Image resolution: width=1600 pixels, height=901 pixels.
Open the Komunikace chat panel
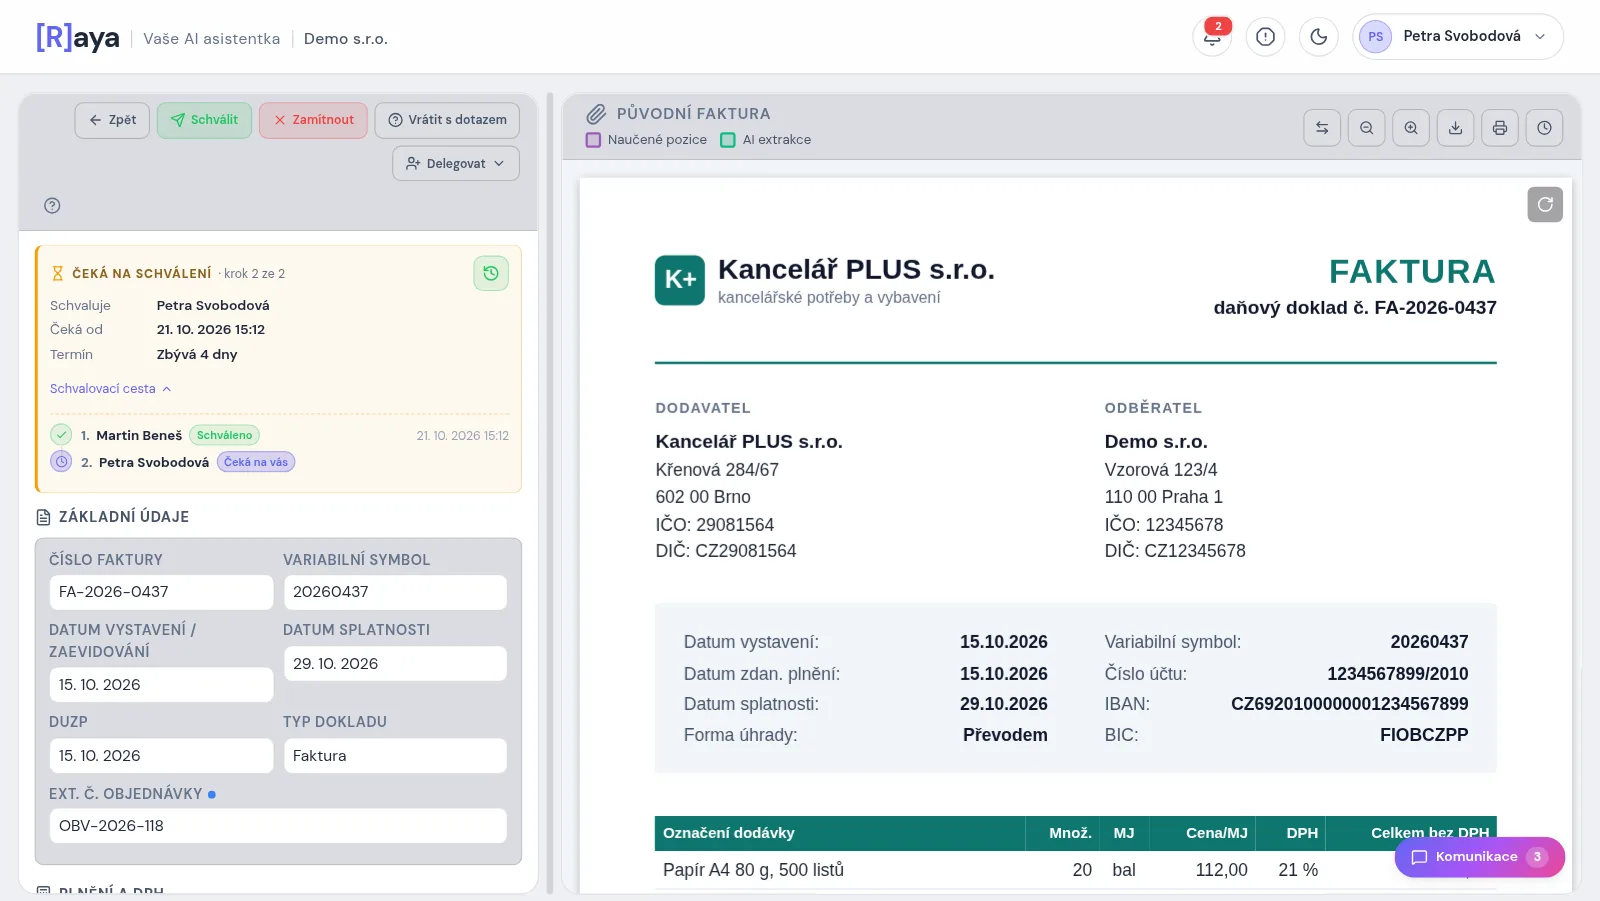coord(1479,857)
